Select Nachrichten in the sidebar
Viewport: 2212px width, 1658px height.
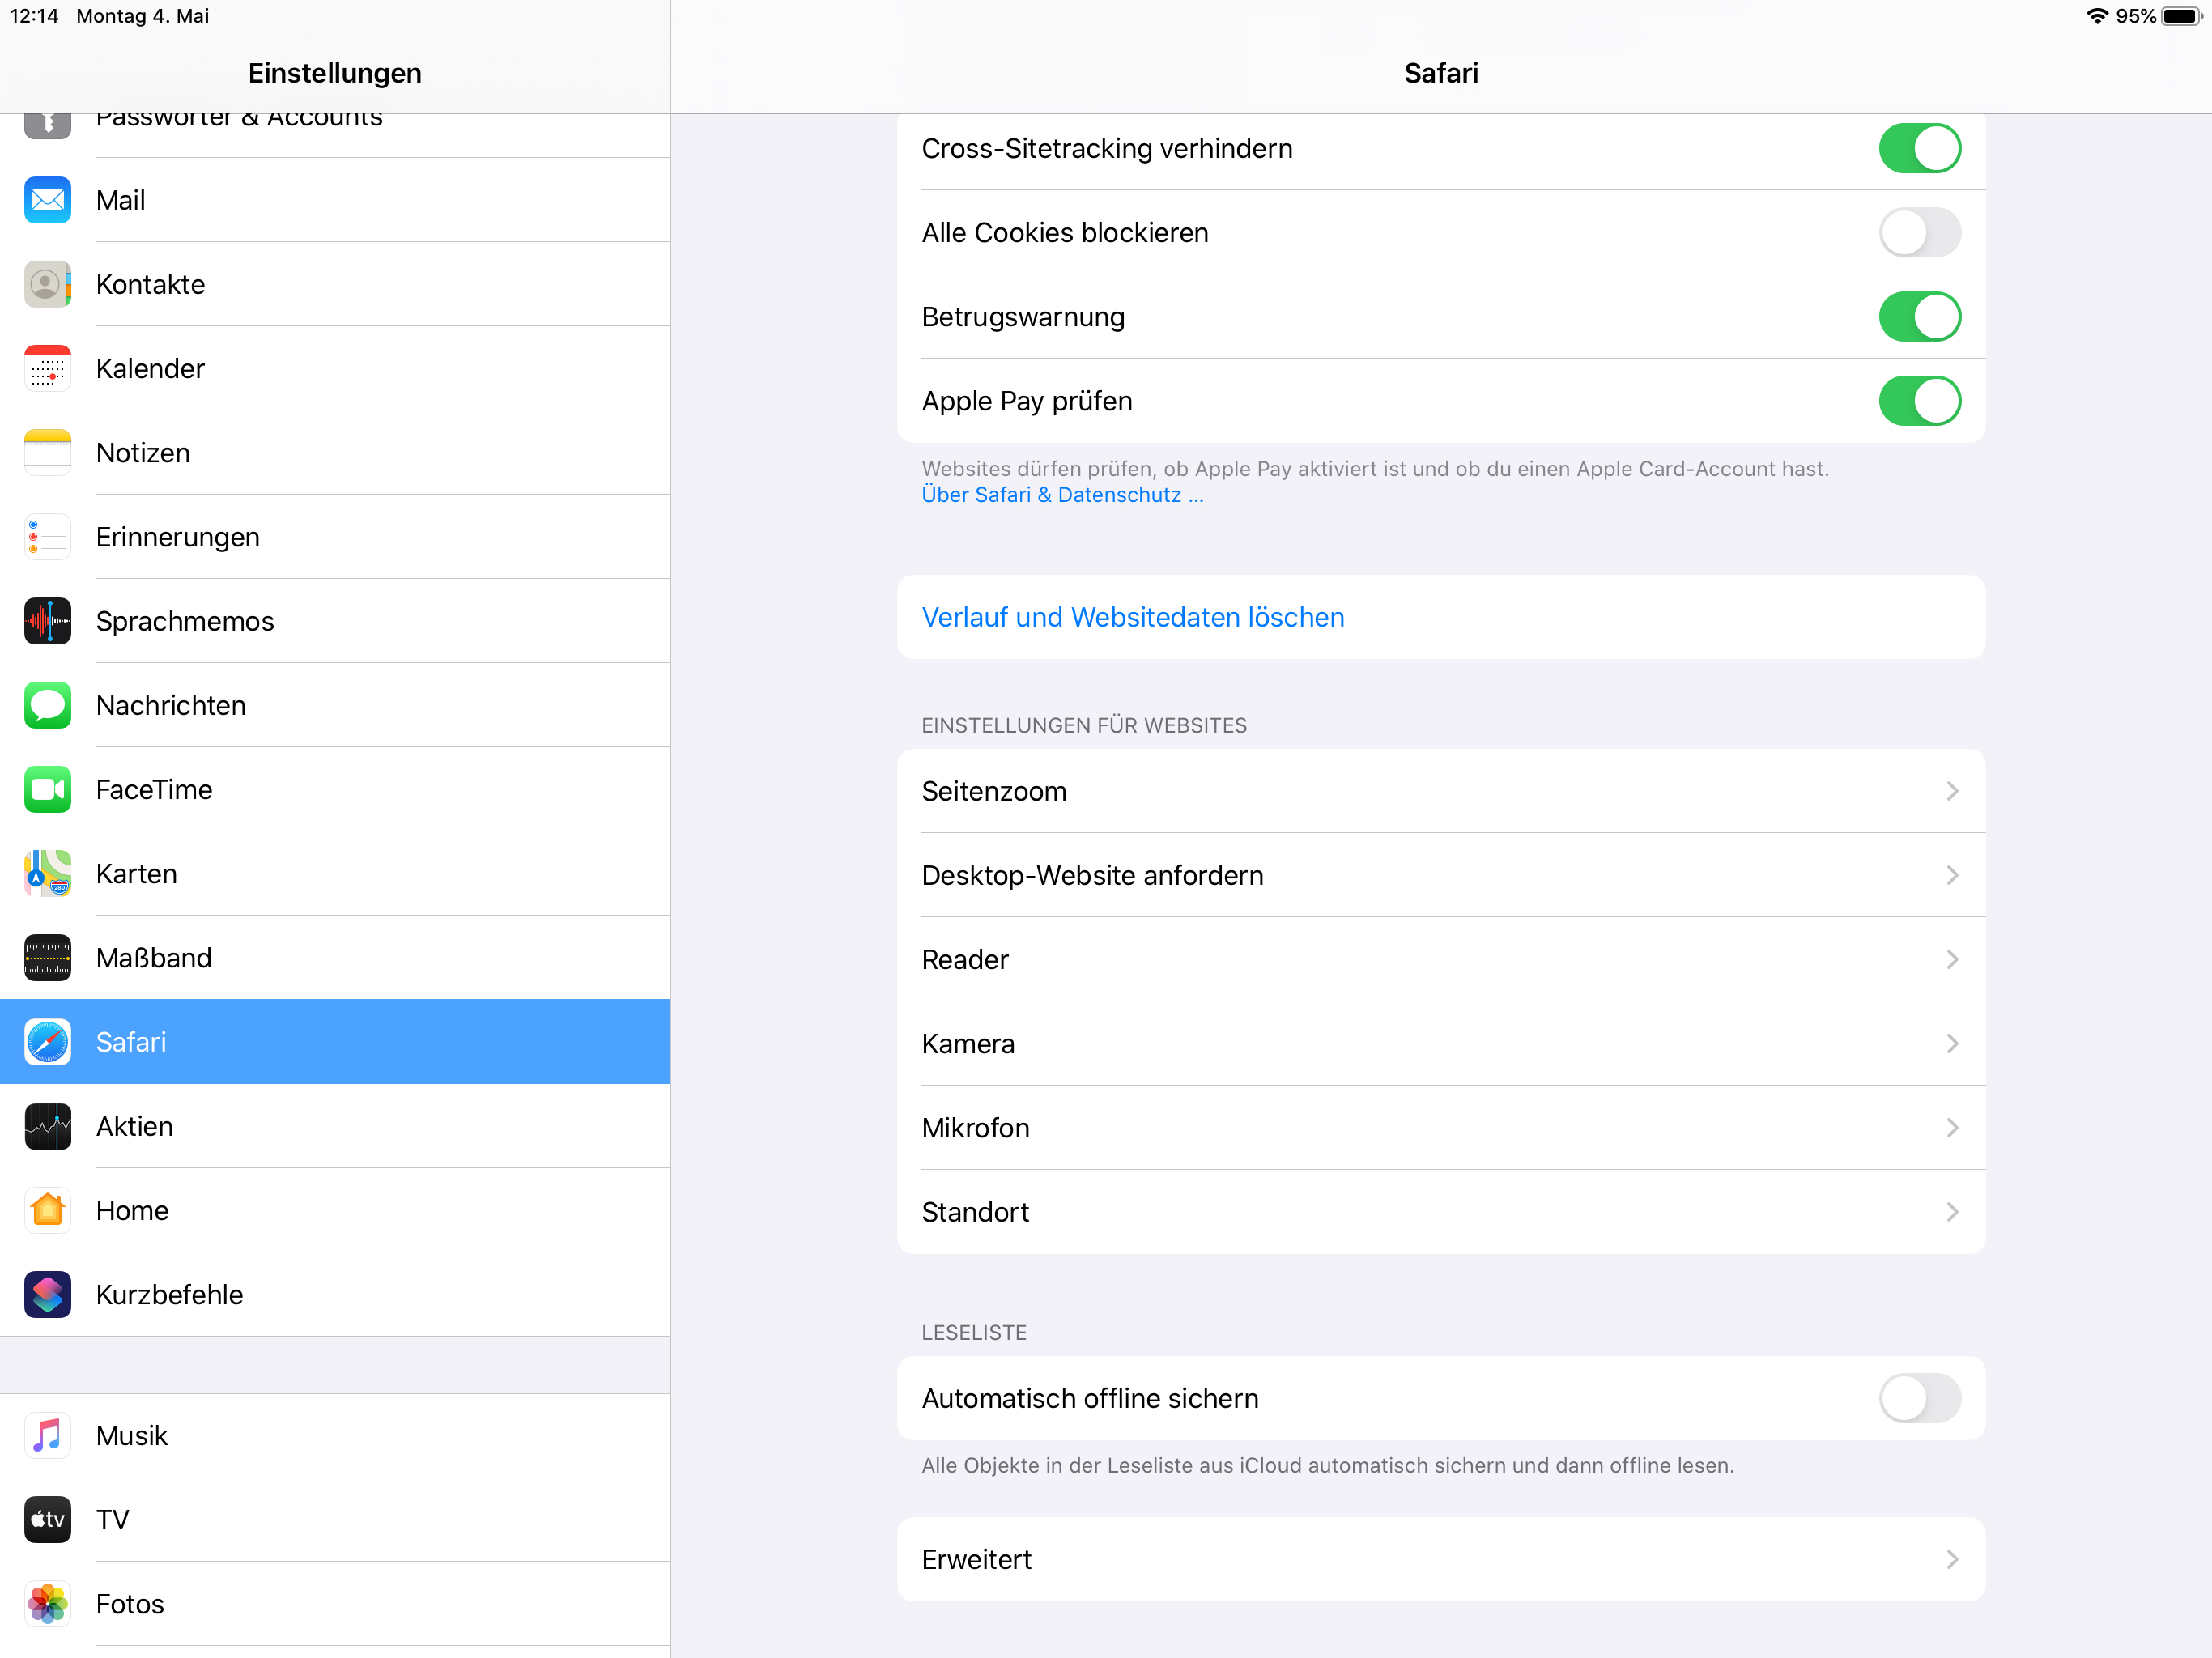point(335,705)
